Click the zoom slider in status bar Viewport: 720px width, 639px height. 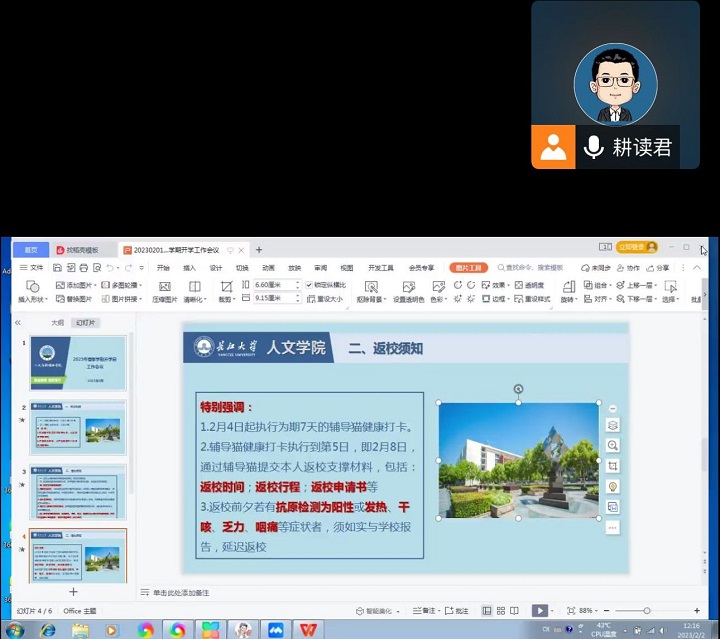pyautogui.click(x=647, y=611)
